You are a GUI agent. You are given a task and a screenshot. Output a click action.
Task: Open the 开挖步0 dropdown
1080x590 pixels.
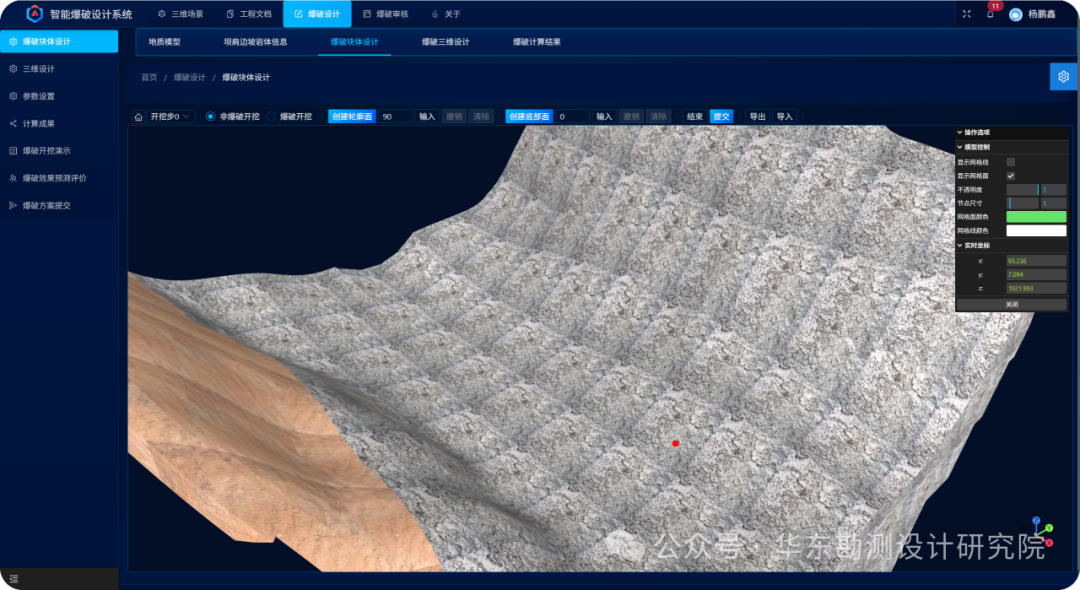click(x=169, y=116)
